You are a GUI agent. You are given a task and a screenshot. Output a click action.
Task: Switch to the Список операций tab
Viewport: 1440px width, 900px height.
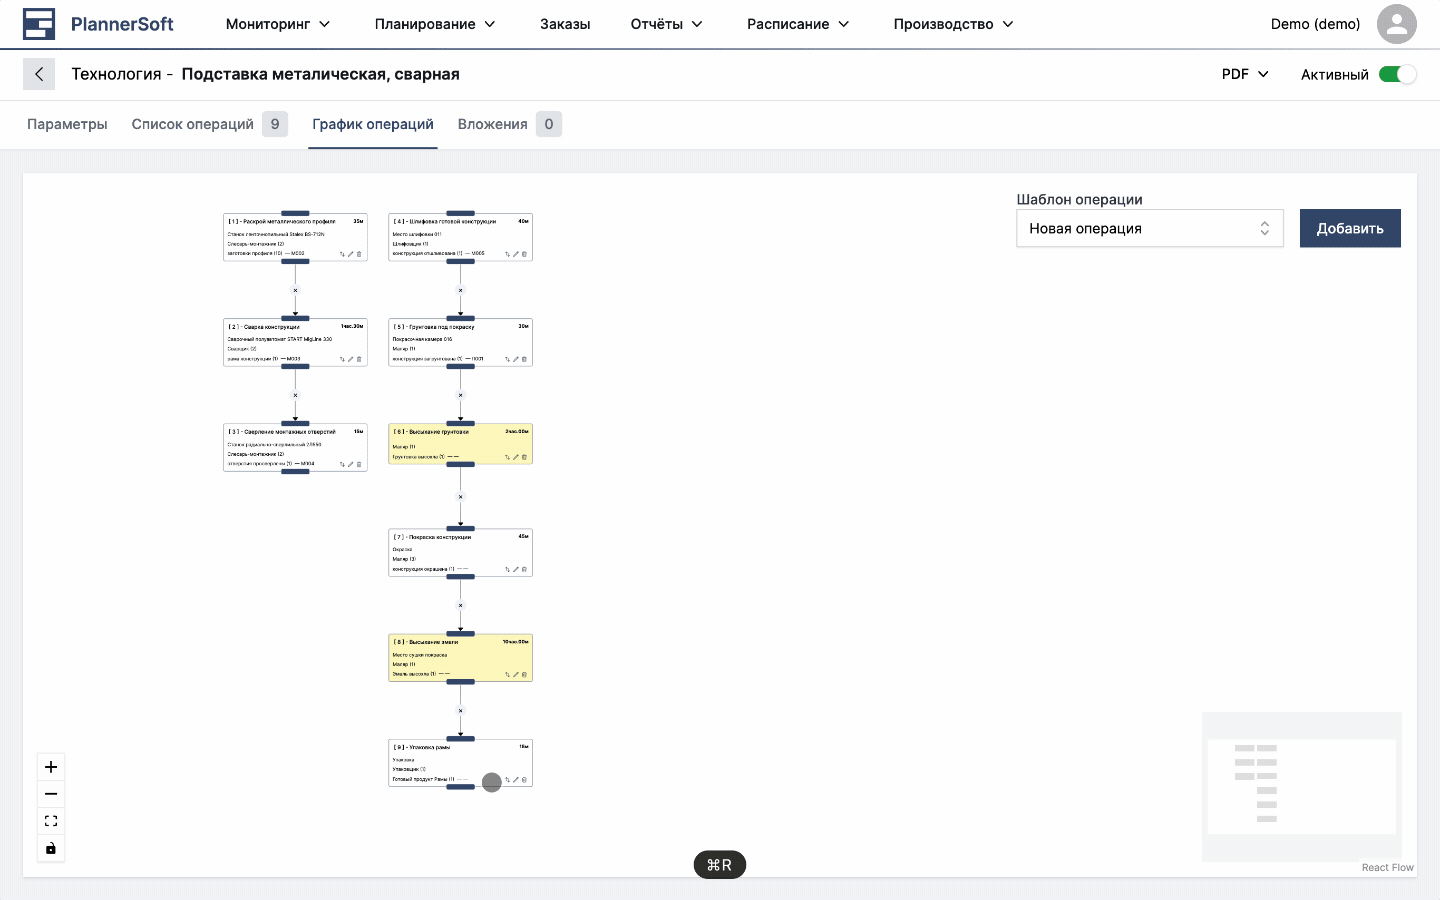[193, 124]
